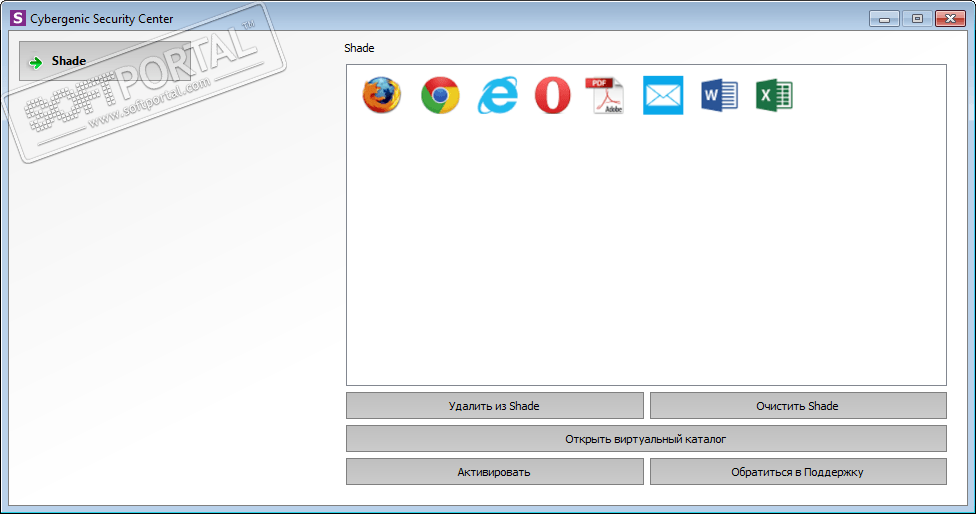The width and height of the screenshot is (976, 514).
Task: Select the Opera browser icon
Action: point(553,95)
